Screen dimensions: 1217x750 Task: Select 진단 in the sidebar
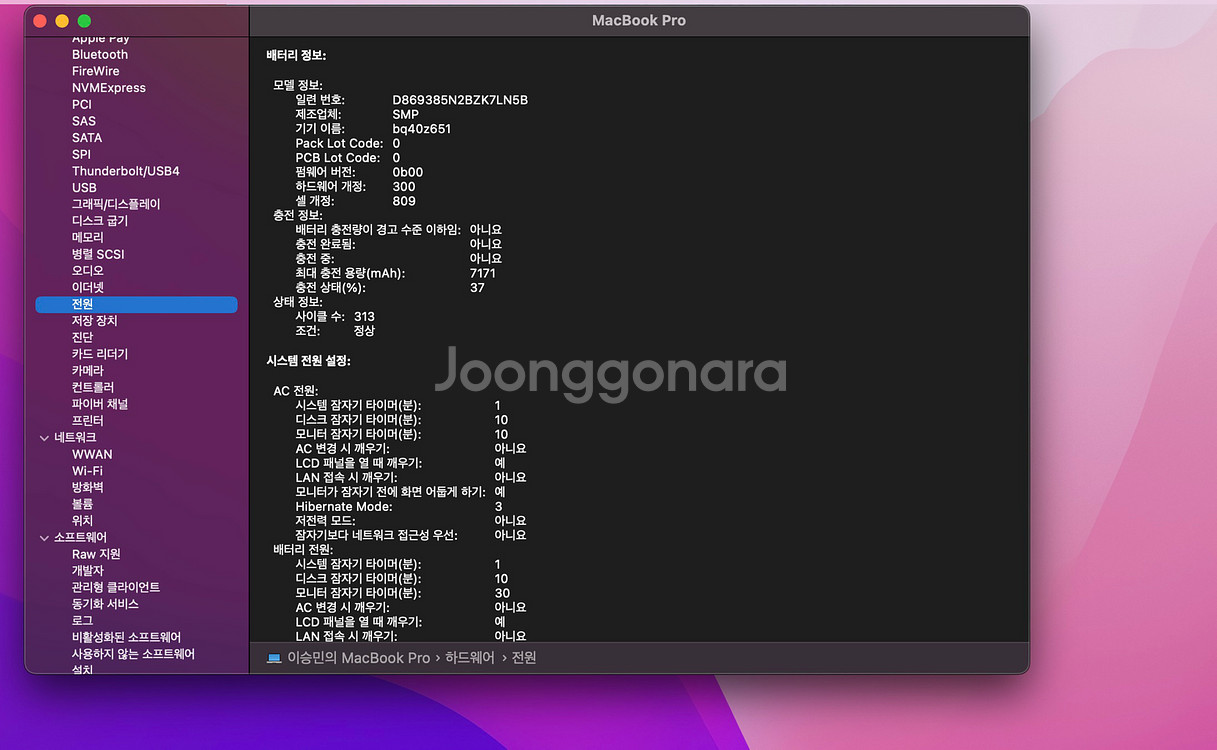[83, 338]
